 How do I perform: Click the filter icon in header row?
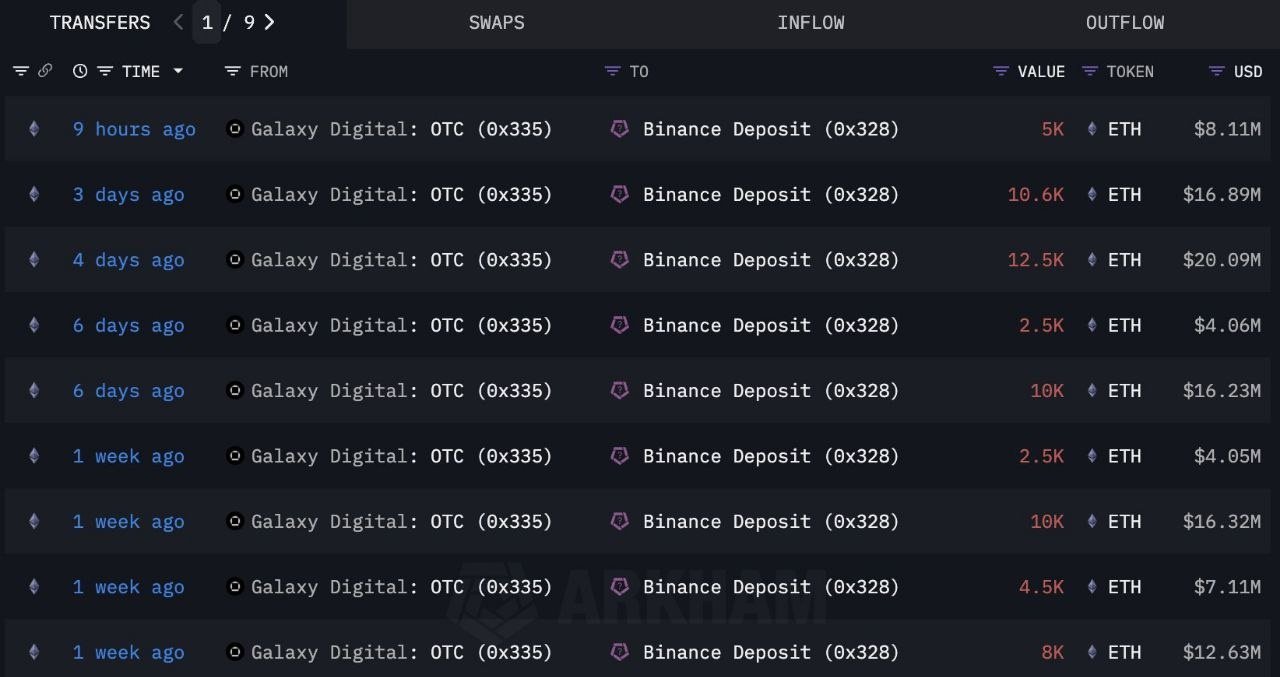point(21,71)
